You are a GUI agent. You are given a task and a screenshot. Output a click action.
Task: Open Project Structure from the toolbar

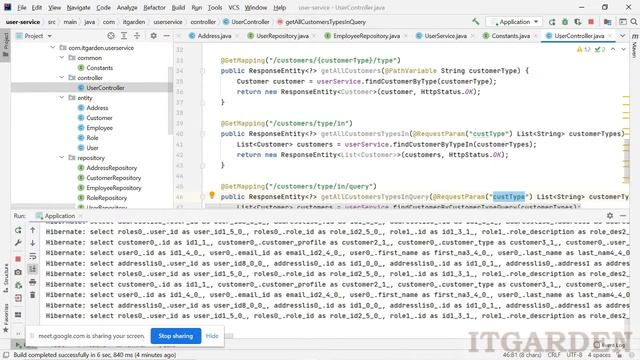pos(607,22)
